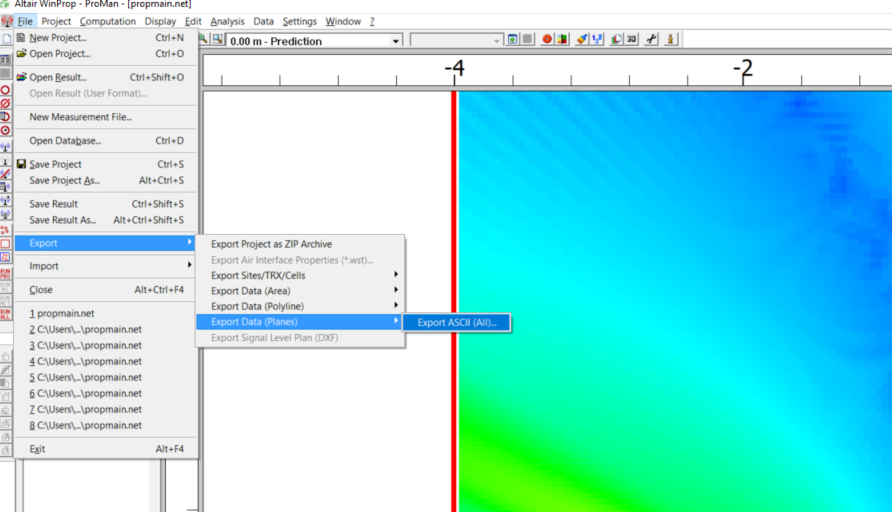Open recent file 8 propmain.net

[106, 425]
